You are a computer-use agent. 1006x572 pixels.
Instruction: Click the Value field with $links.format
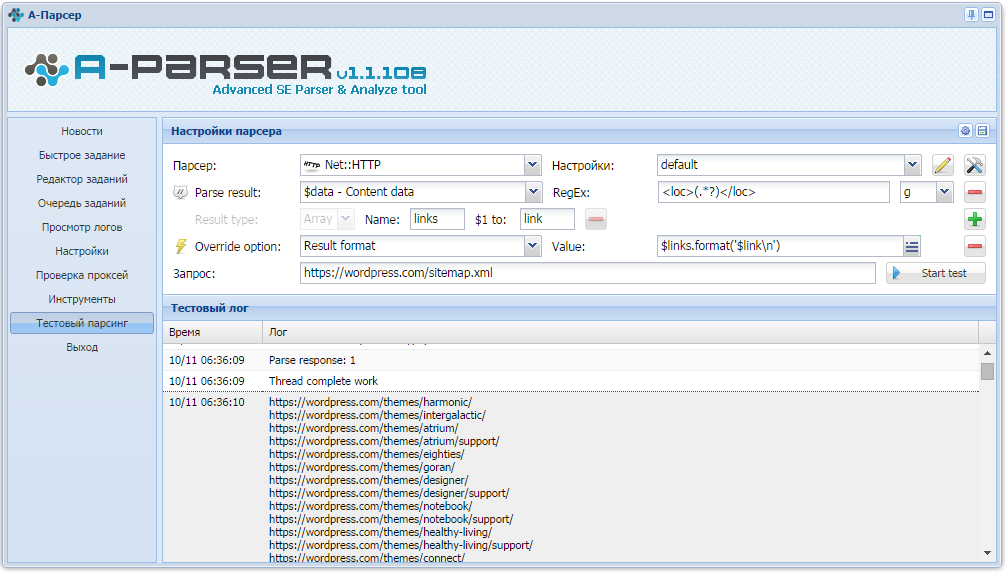pos(780,246)
